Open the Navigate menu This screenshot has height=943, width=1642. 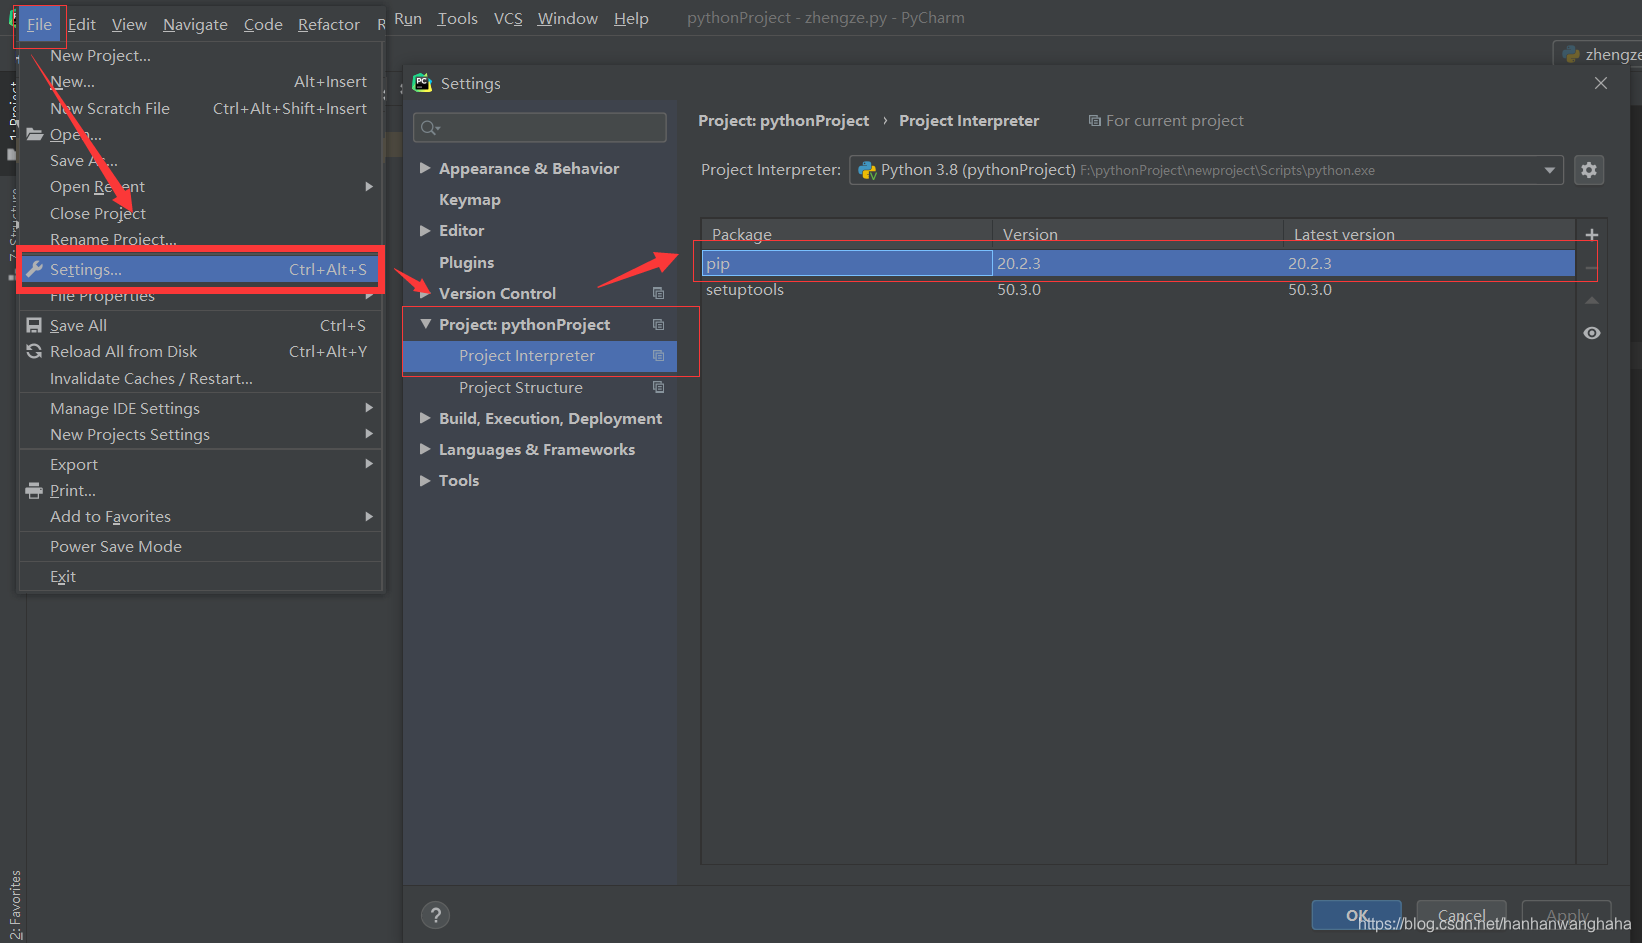195,24
